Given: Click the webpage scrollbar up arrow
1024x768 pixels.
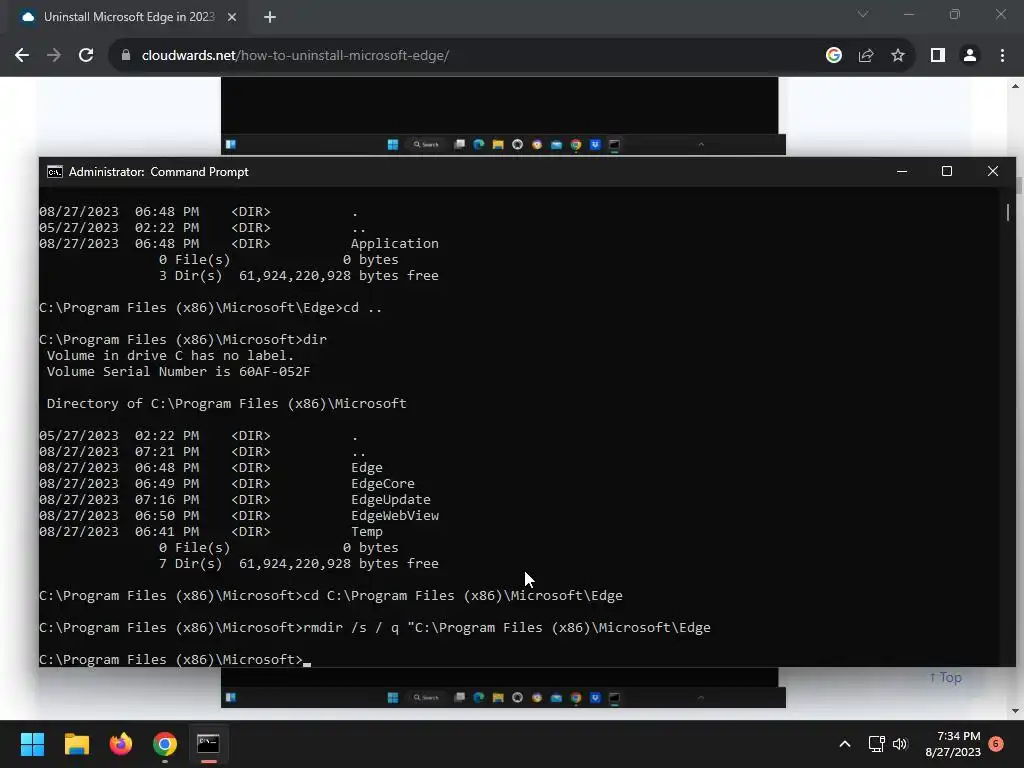Looking at the screenshot, I should tap(1015, 86).
